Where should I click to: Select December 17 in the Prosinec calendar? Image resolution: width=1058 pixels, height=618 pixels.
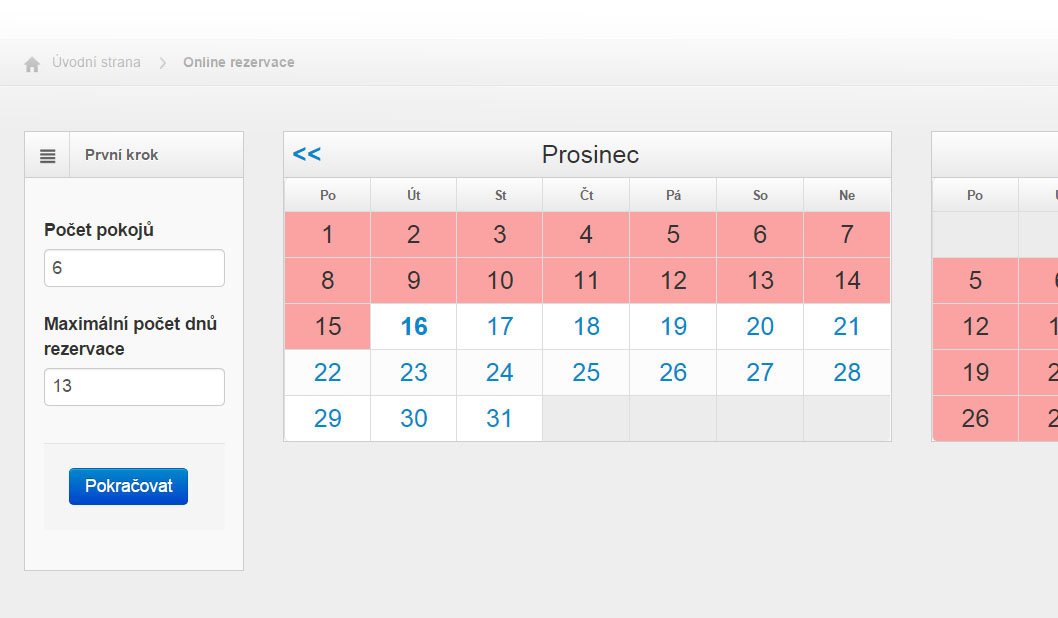(500, 327)
